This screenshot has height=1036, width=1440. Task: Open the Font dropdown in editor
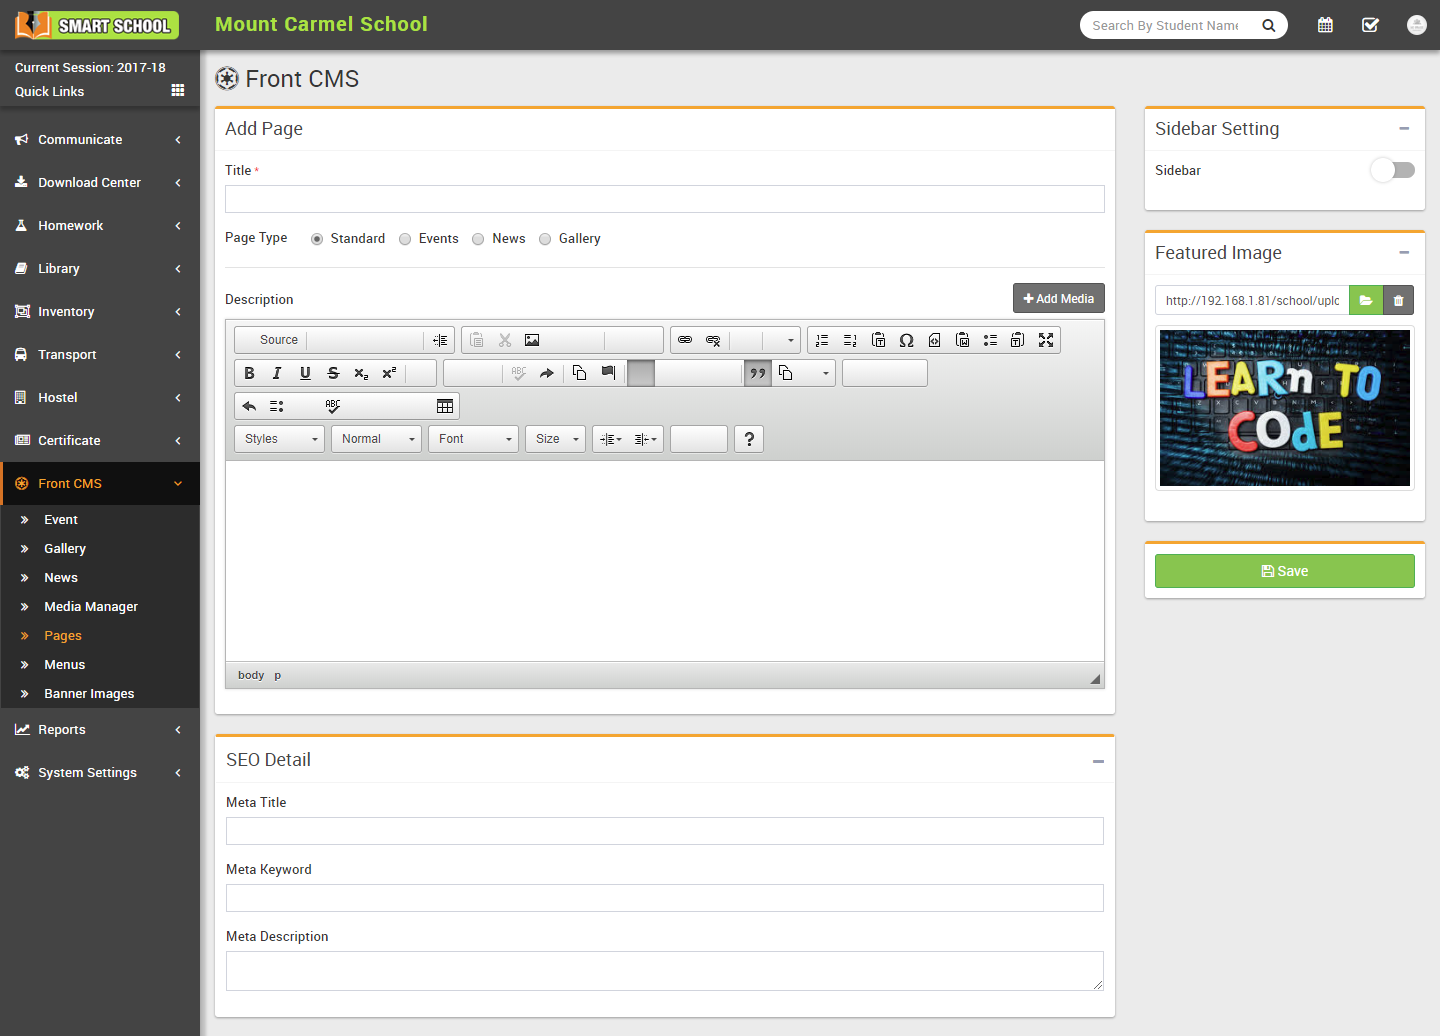pos(473,439)
